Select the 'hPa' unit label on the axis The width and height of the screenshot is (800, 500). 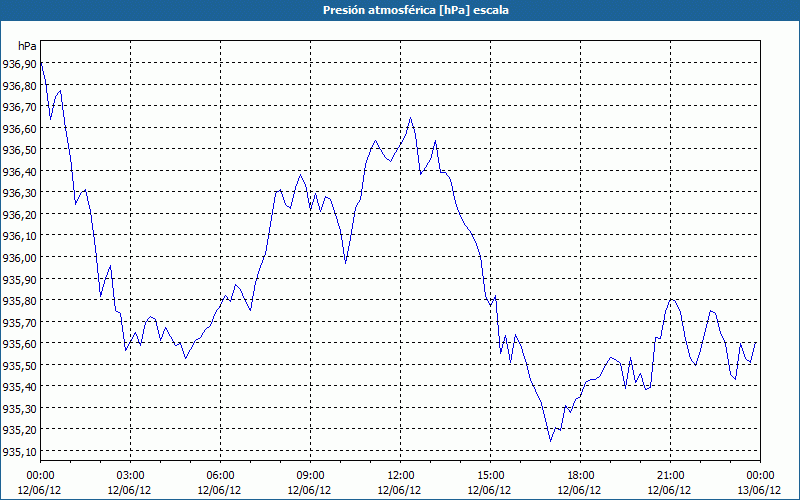[27, 46]
